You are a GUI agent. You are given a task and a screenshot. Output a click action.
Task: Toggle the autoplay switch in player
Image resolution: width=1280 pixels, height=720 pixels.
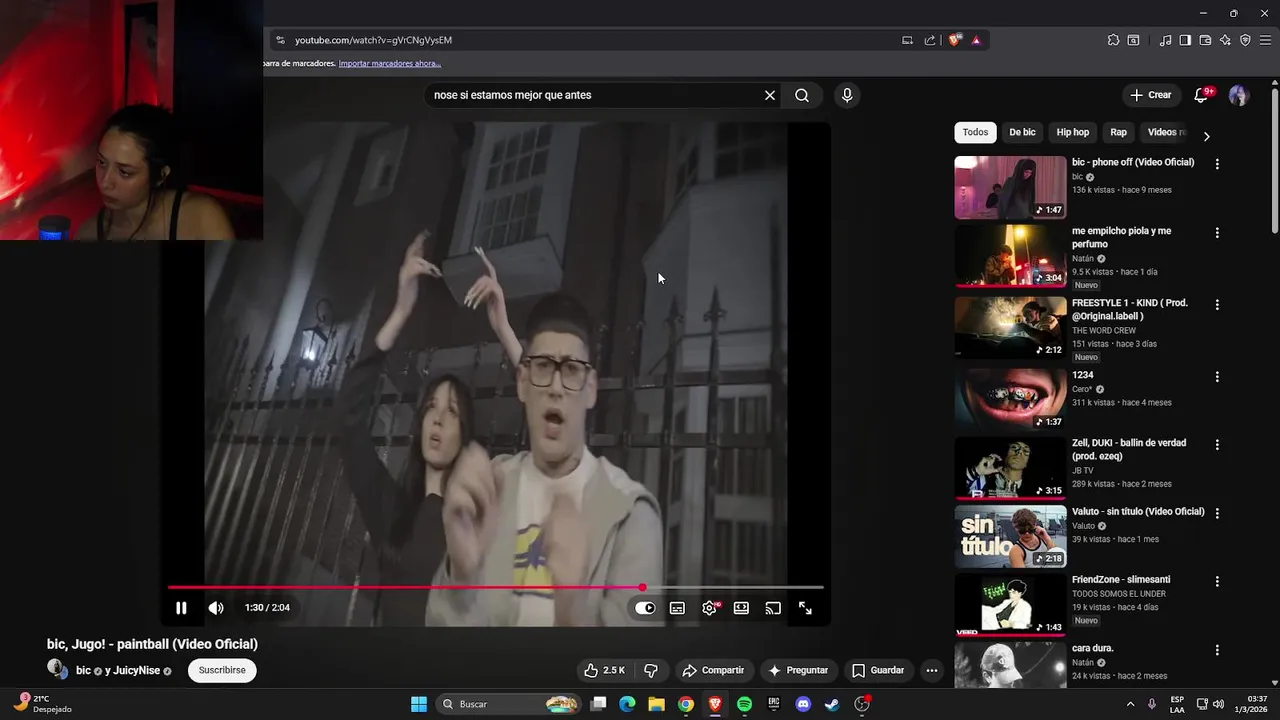[x=645, y=608]
